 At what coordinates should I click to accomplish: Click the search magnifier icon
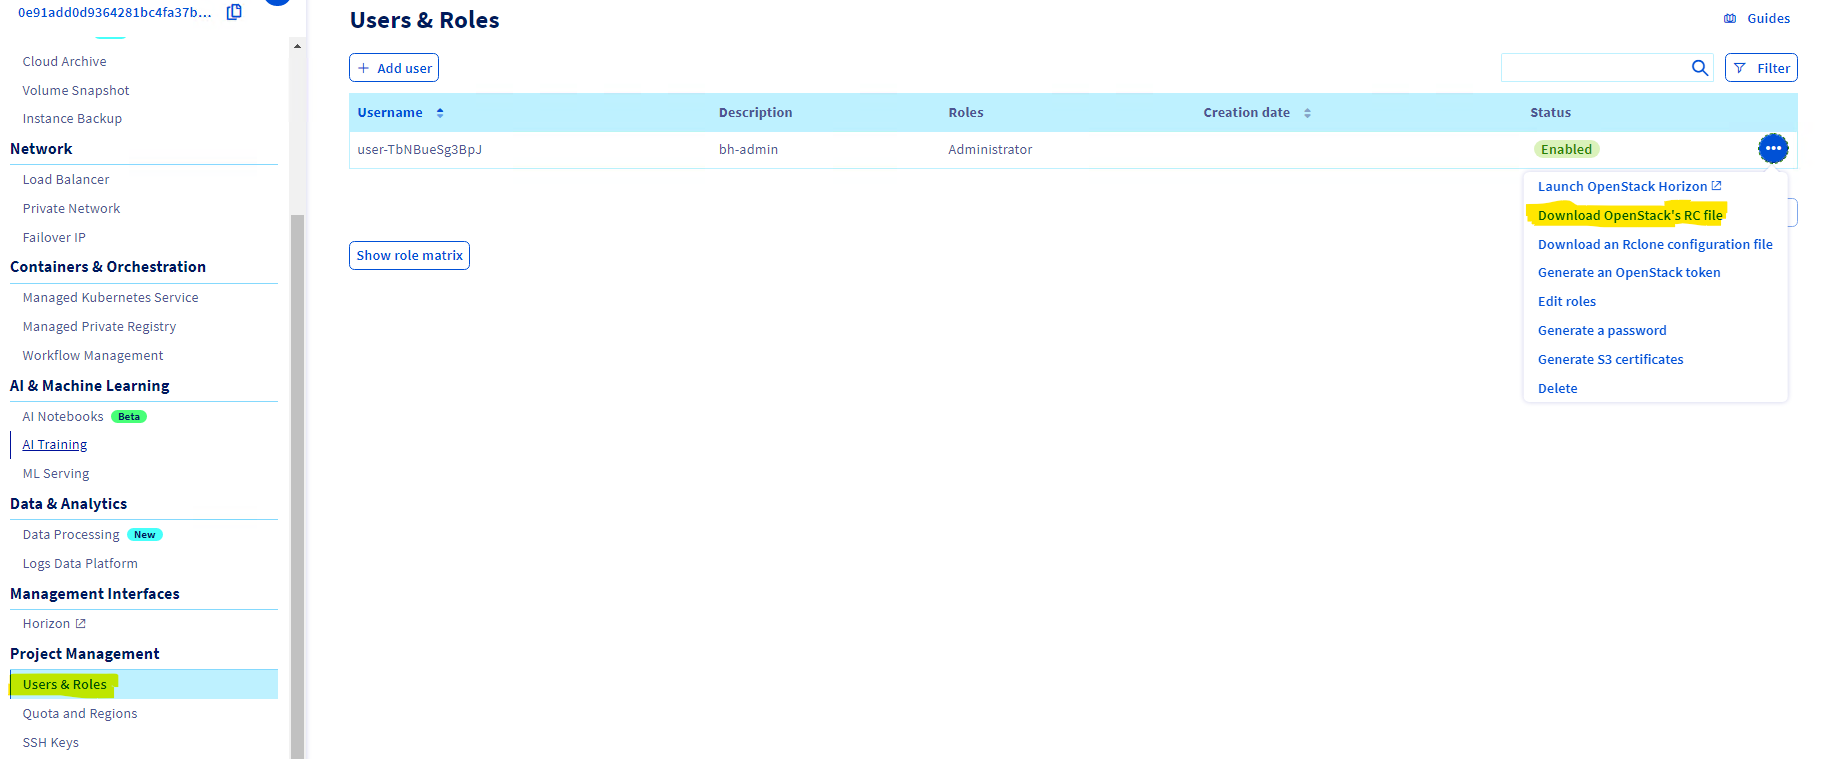1699,68
